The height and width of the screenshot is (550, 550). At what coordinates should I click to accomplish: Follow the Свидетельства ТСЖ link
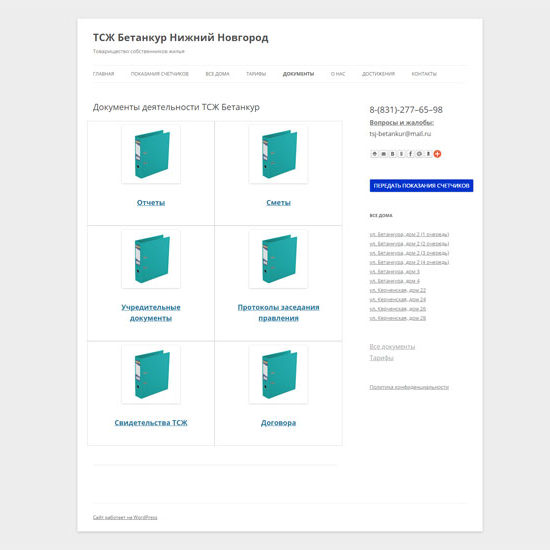pos(151,423)
